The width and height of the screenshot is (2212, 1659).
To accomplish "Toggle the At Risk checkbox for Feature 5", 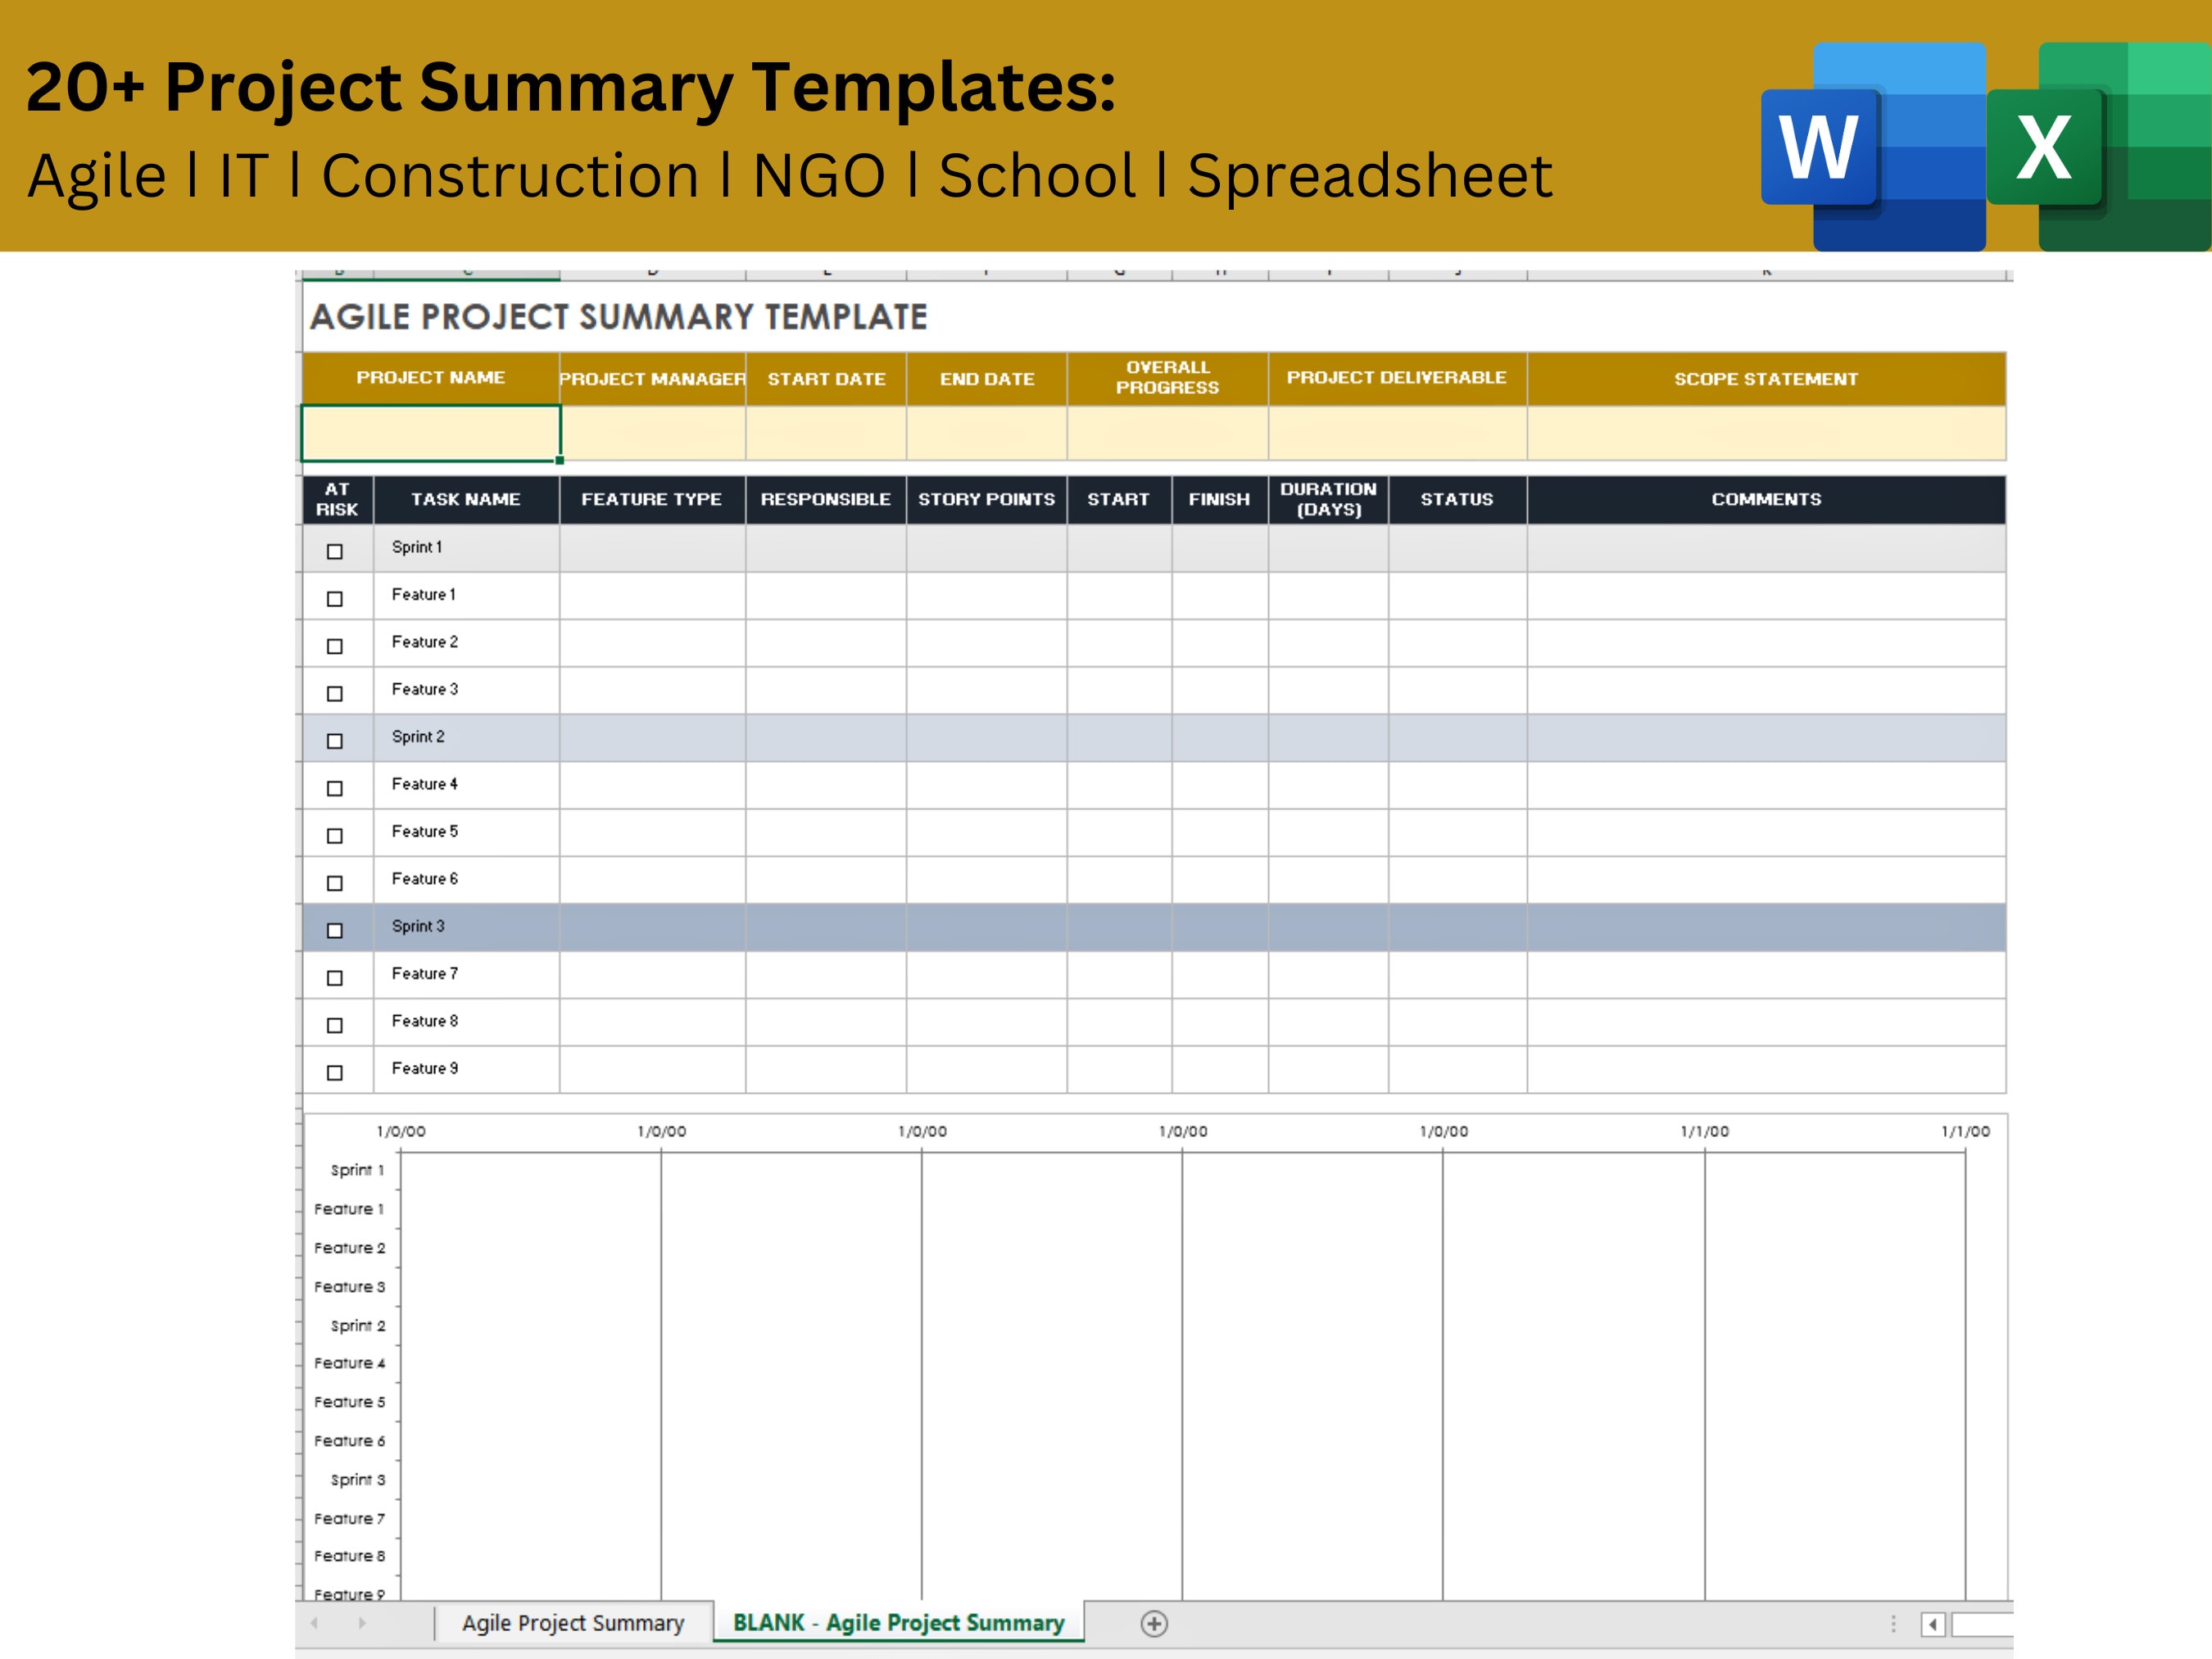I will (335, 833).
